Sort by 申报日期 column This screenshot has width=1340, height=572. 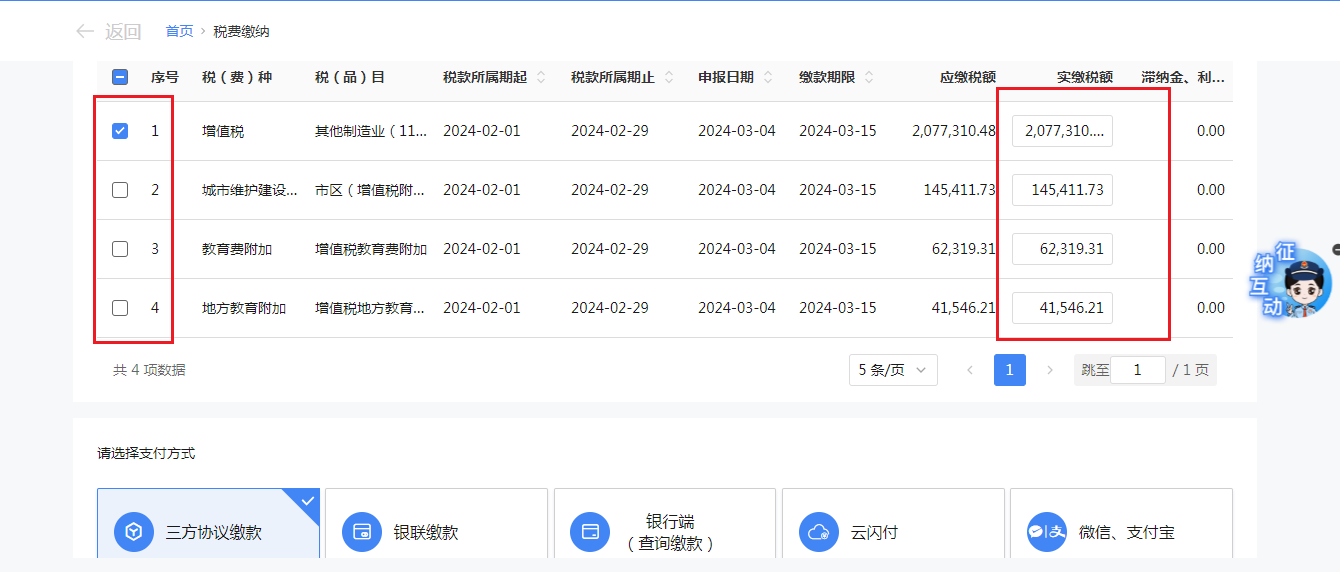click(769, 77)
